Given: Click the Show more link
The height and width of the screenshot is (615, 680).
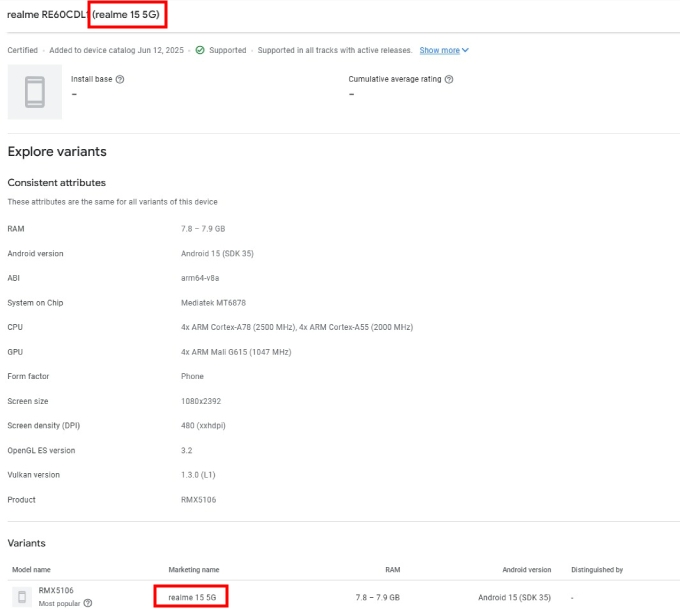Looking at the screenshot, I should tap(439, 50).
